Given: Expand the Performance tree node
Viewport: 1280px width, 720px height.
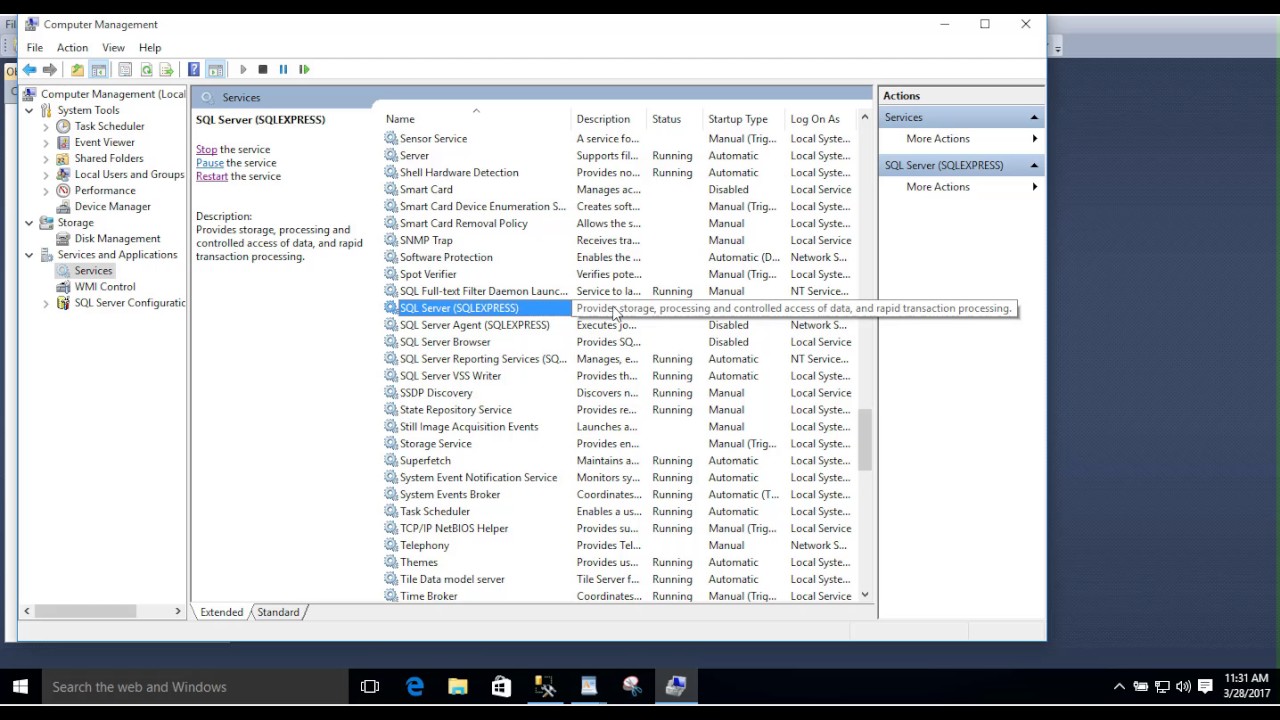Looking at the screenshot, I should [x=46, y=190].
